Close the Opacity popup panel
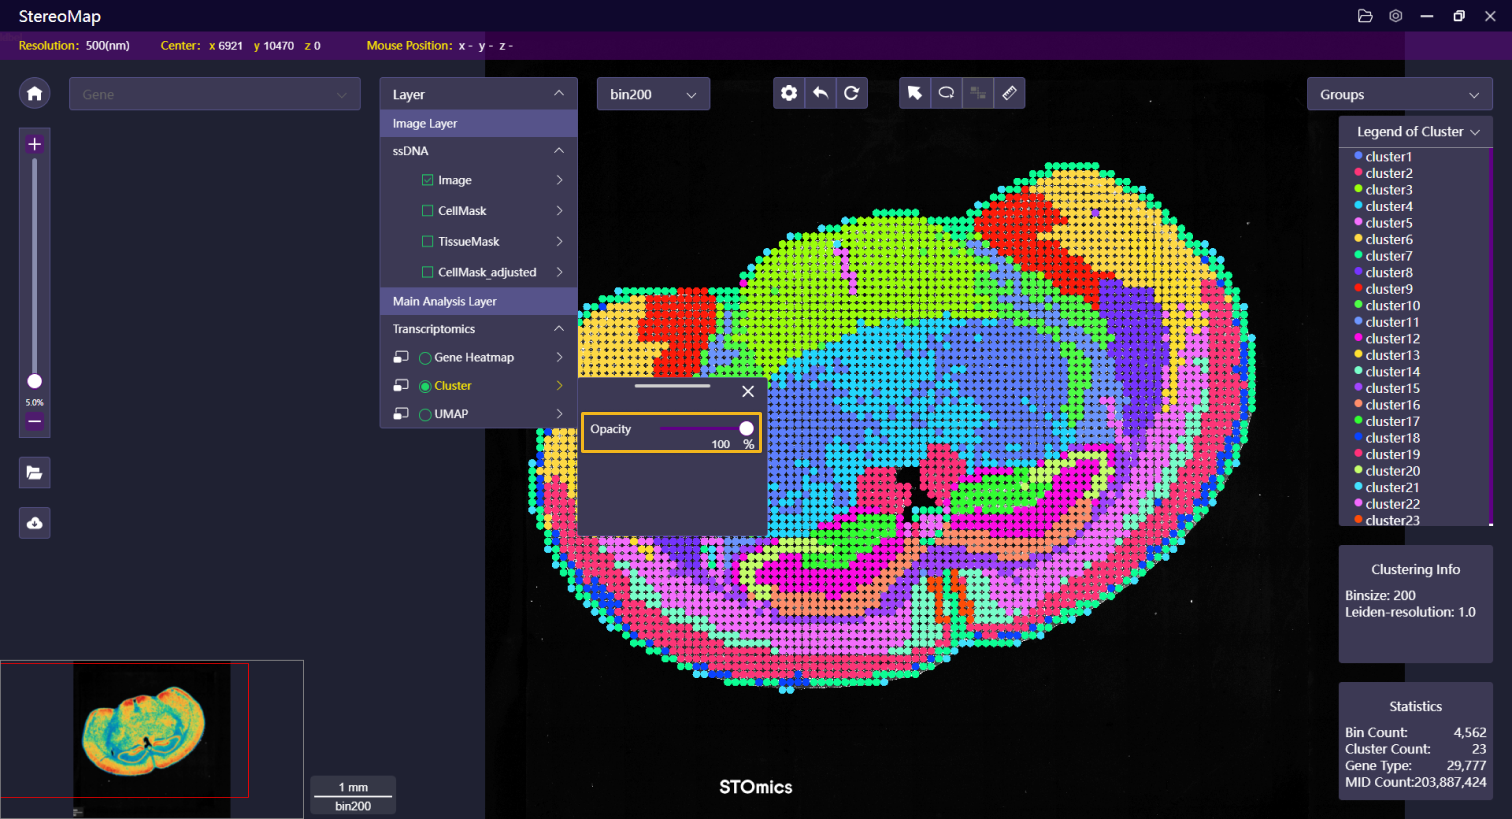Viewport: 1512px width, 819px height. pyautogui.click(x=748, y=391)
